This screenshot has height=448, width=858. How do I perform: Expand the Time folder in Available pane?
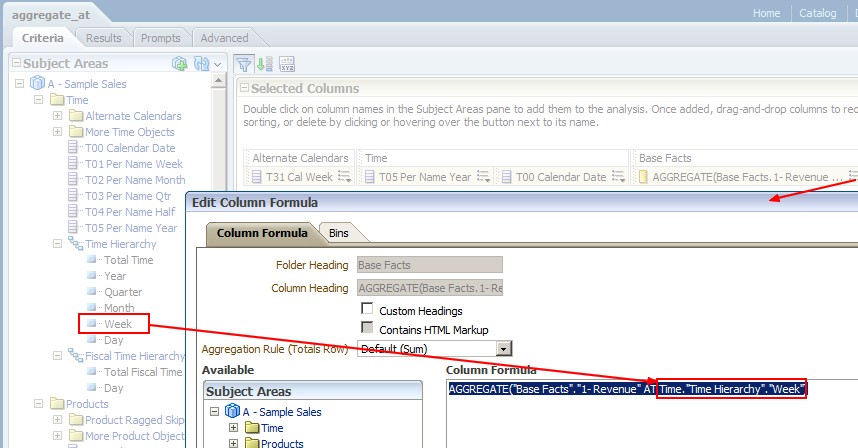(233, 428)
